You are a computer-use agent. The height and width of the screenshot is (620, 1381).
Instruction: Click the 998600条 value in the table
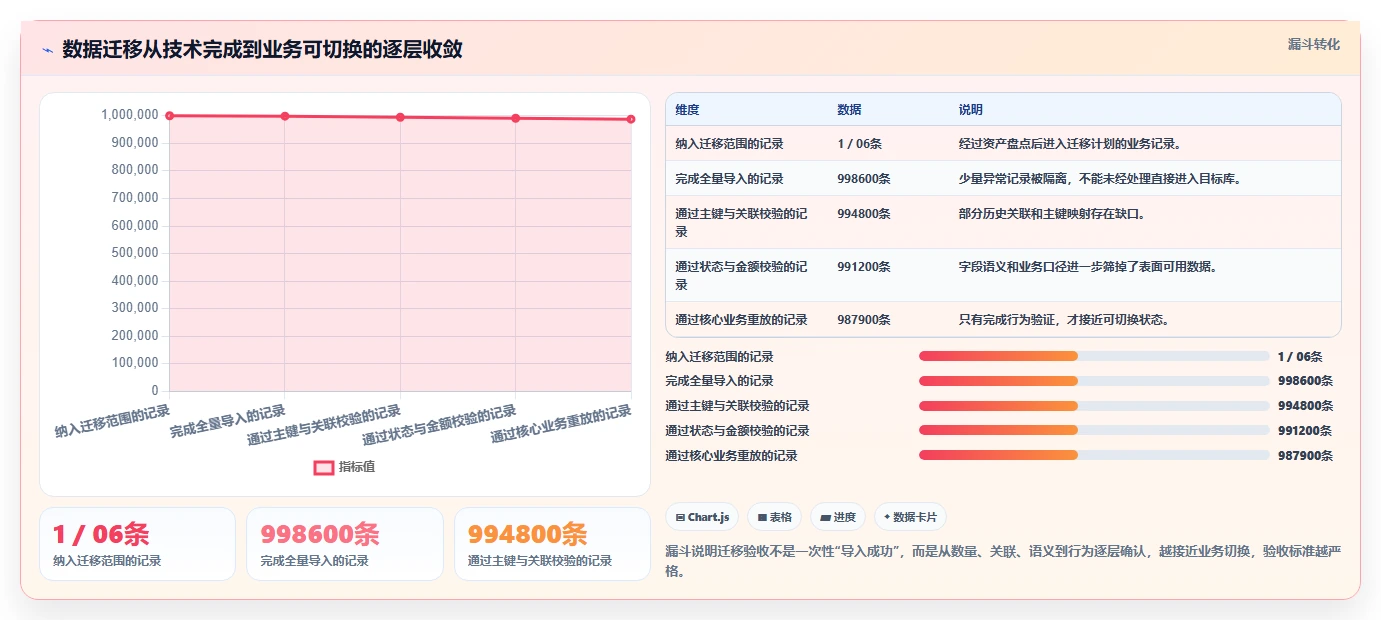[864, 179]
